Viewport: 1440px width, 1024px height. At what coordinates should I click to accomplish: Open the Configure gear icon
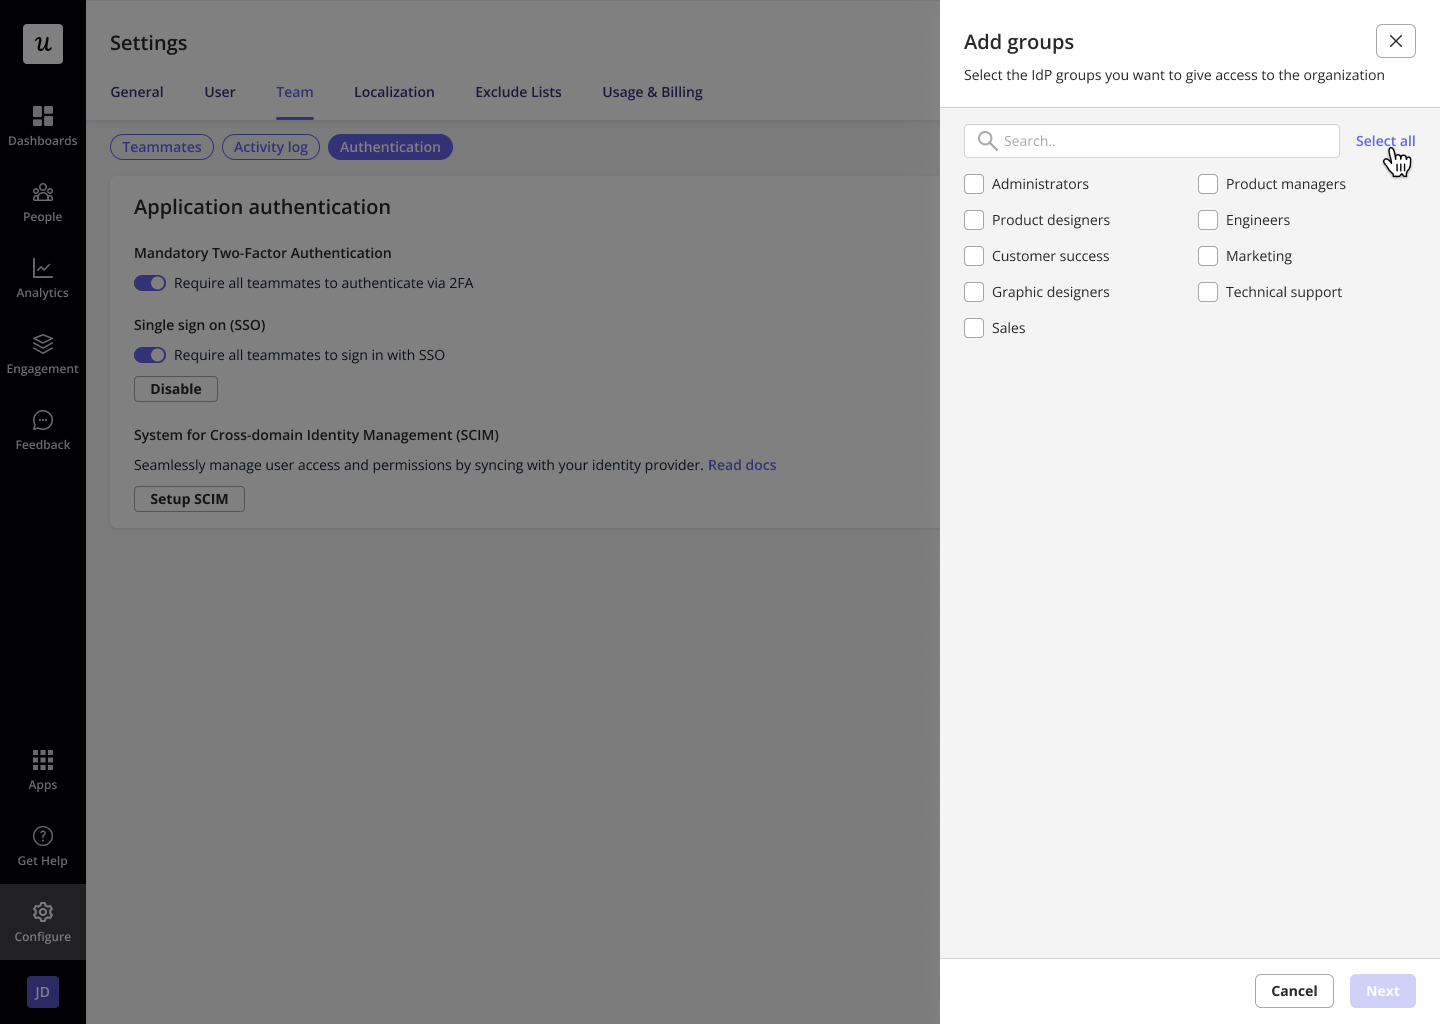pyautogui.click(x=43, y=912)
